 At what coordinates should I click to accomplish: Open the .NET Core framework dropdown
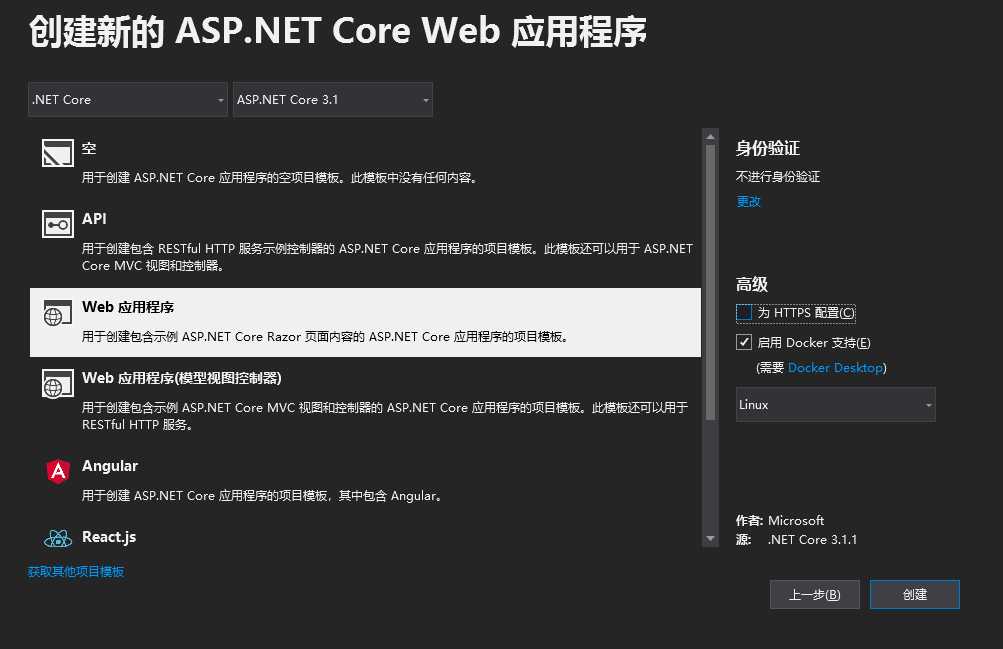click(128, 100)
